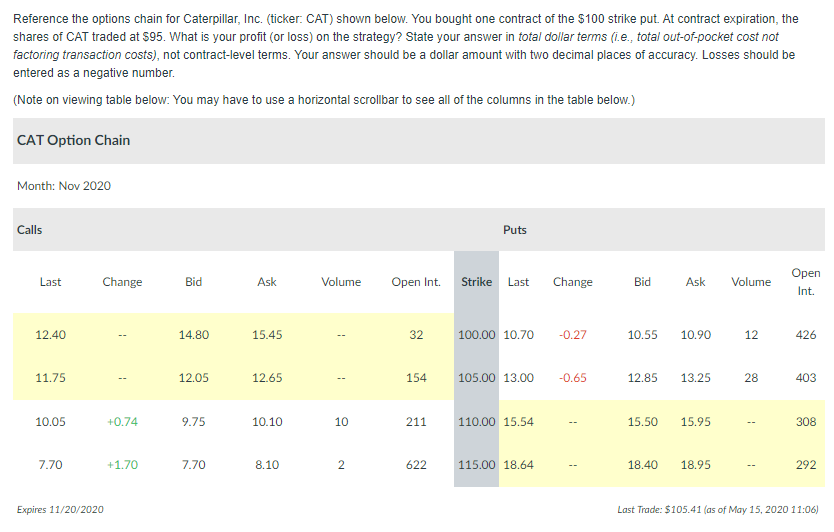Click the Puts section header
The height and width of the screenshot is (532, 834).
click(x=514, y=230)
